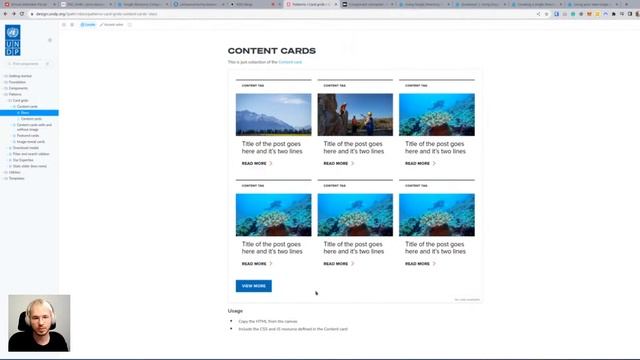Click the browser forward arrow
This screenshot has height=360, width=640.
(13, 14)
